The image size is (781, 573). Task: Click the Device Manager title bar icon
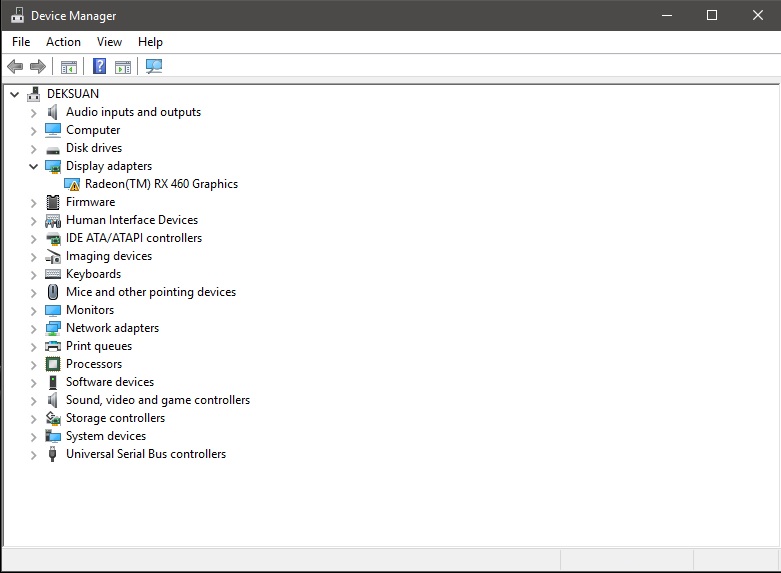(17, 15)
